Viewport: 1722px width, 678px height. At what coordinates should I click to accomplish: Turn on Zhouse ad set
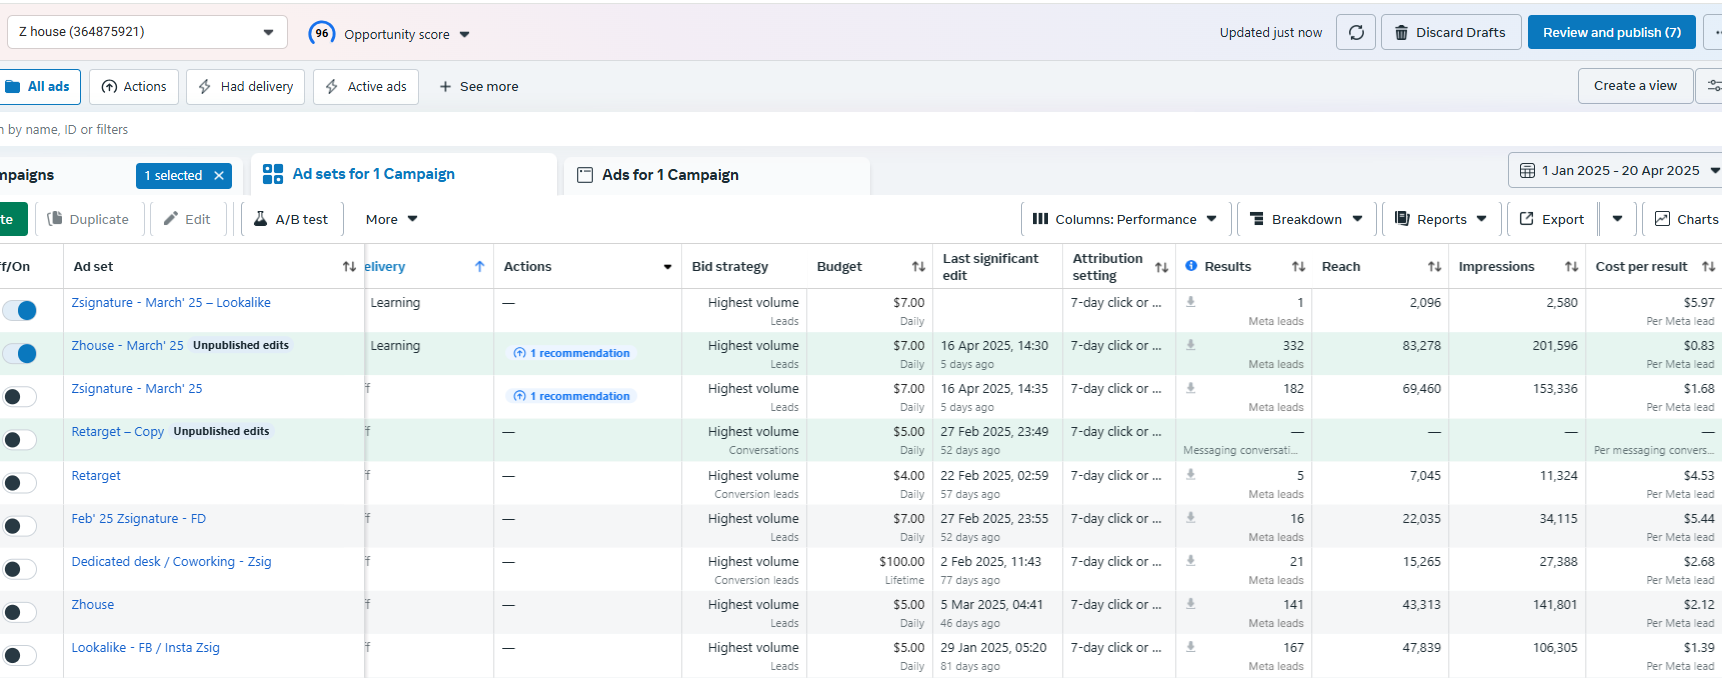(x=19, y=612)
